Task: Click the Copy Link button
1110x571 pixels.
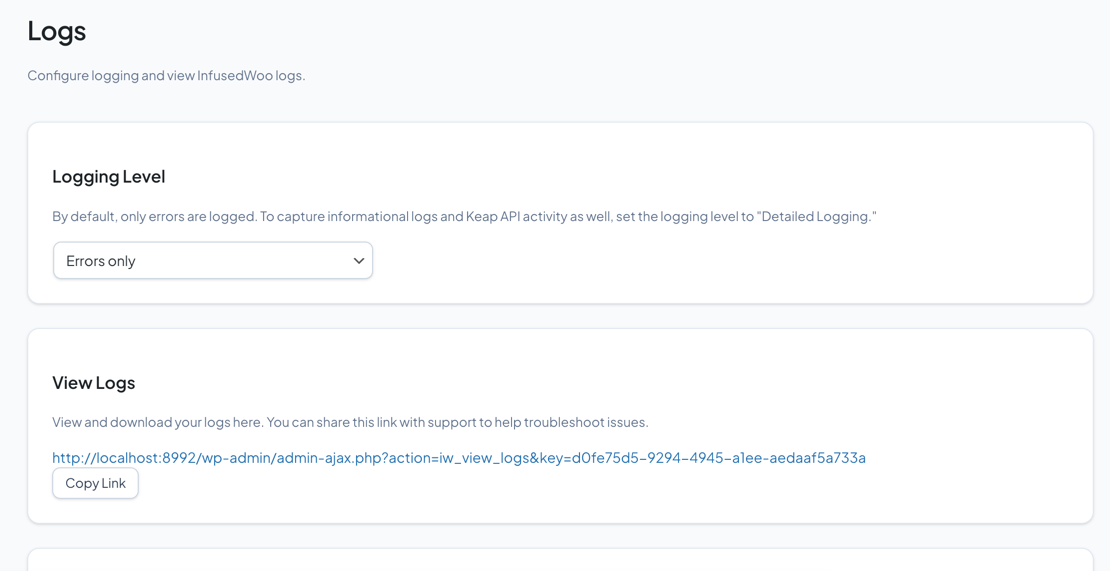Action: pyautogui.click(x=95, y=483)
